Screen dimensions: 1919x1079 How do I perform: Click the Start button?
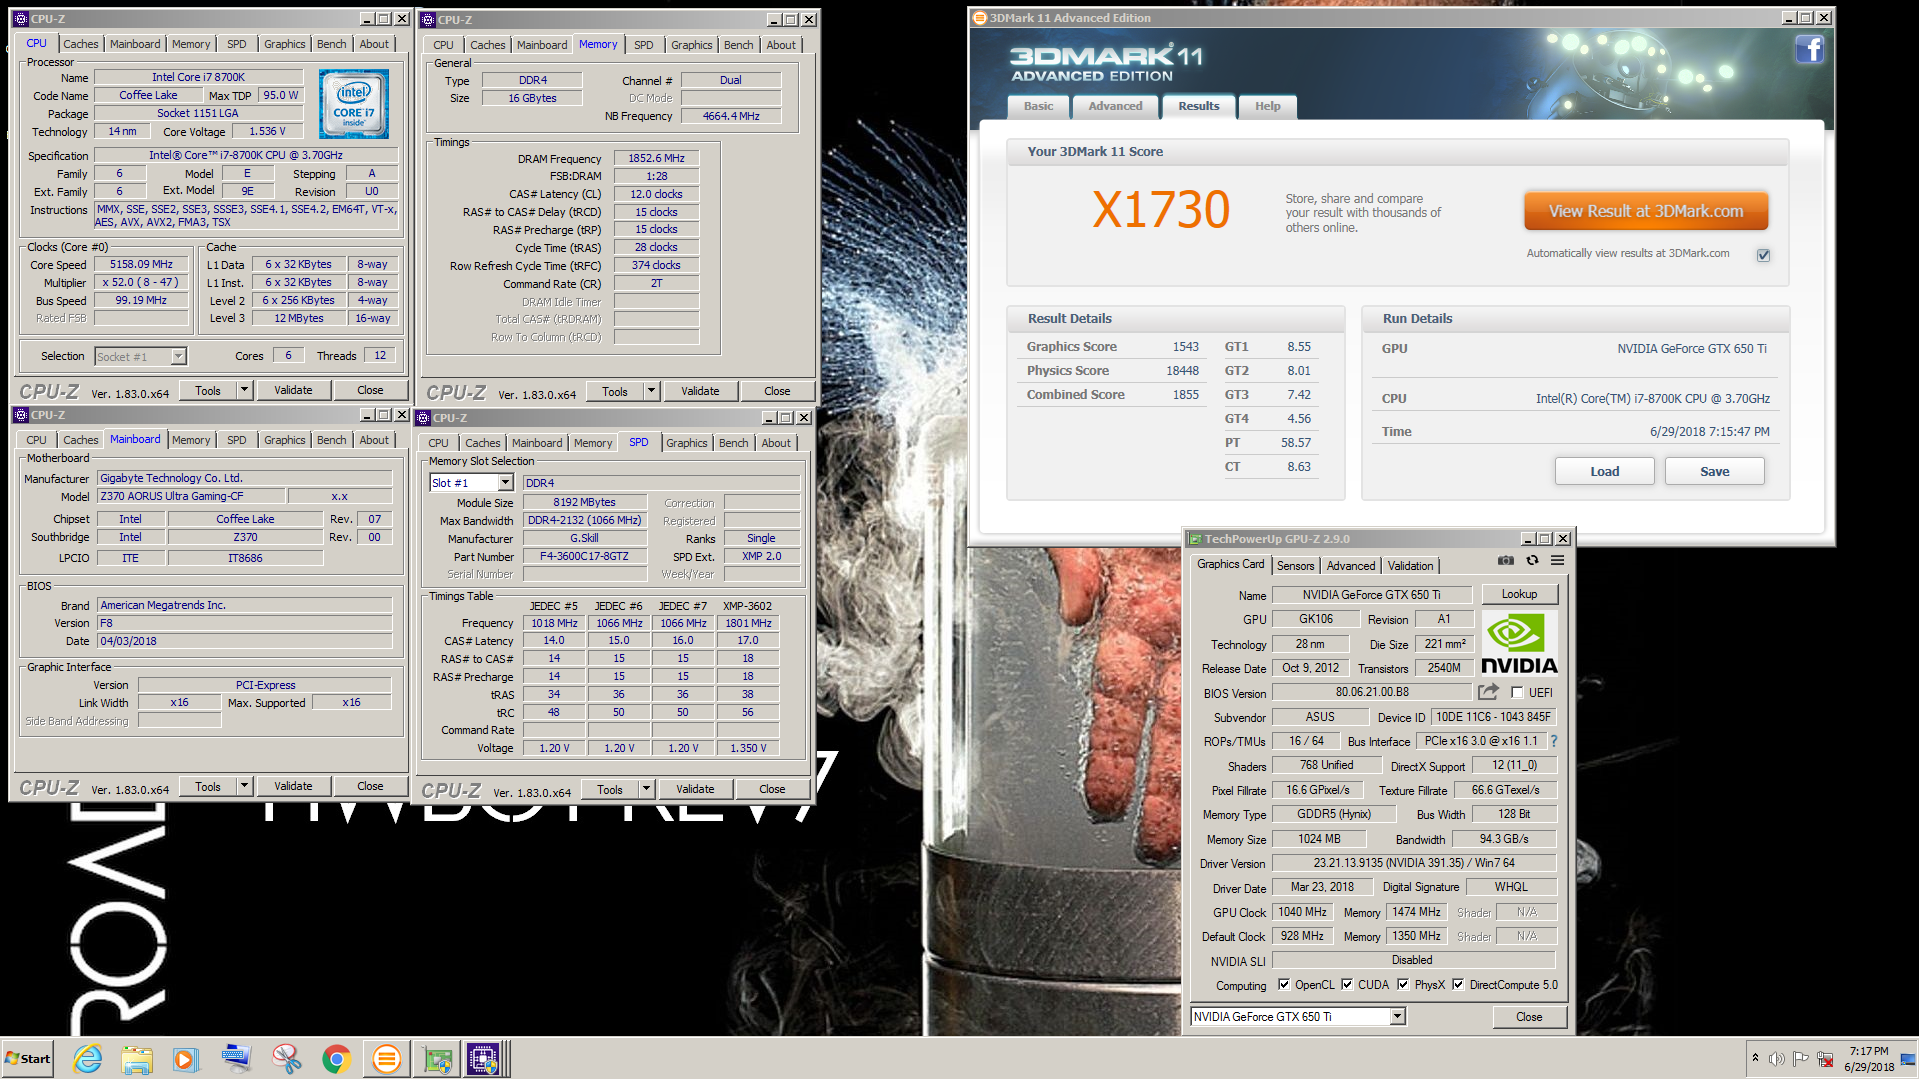[x=28, y=1059]
